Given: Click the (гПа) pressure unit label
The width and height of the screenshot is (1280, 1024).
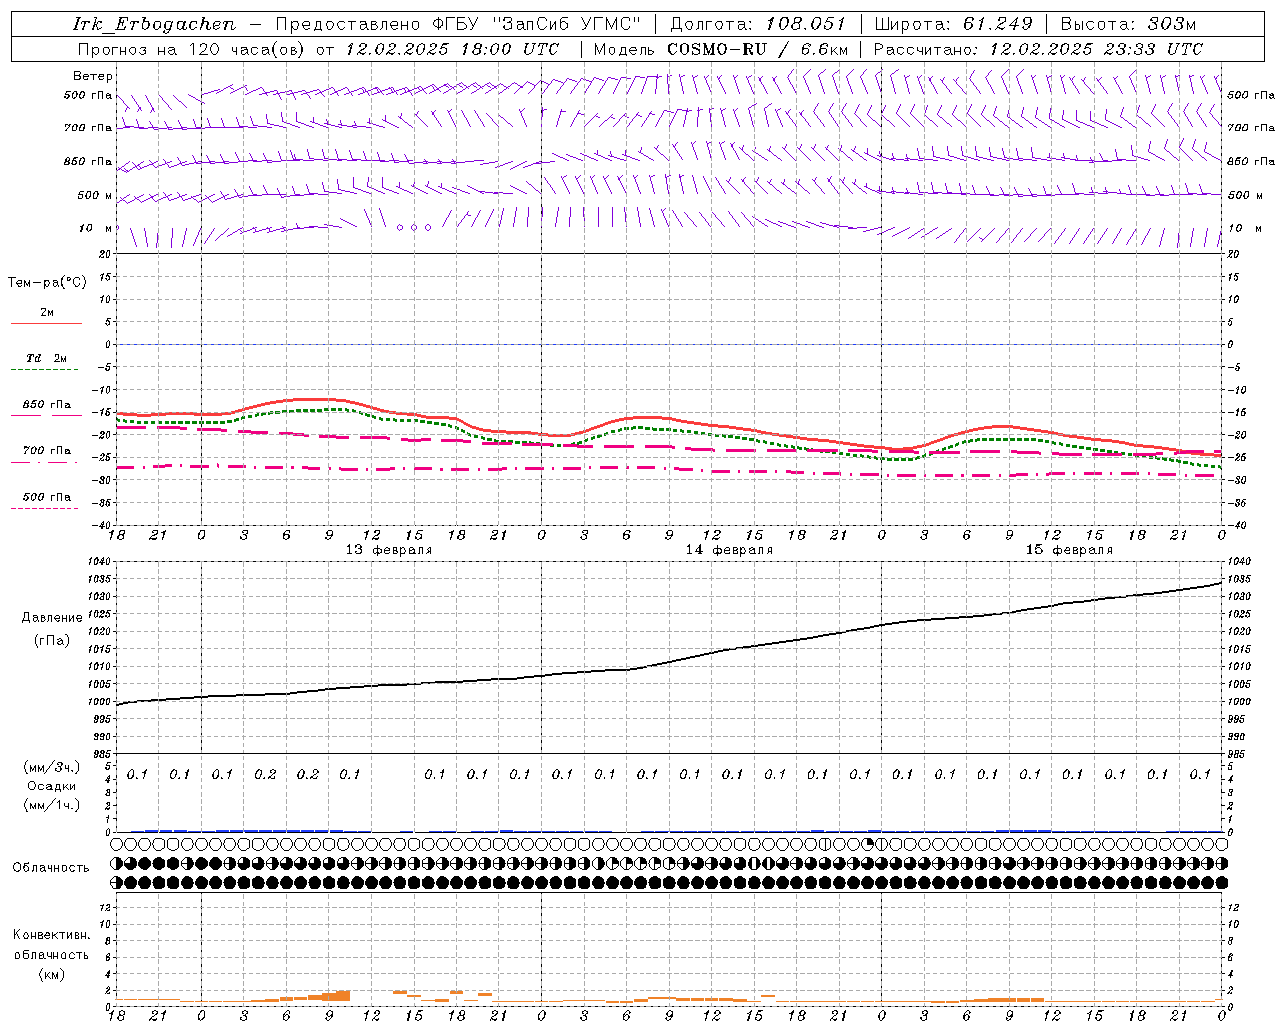Looking at the screenshot, I should [52, 640].
